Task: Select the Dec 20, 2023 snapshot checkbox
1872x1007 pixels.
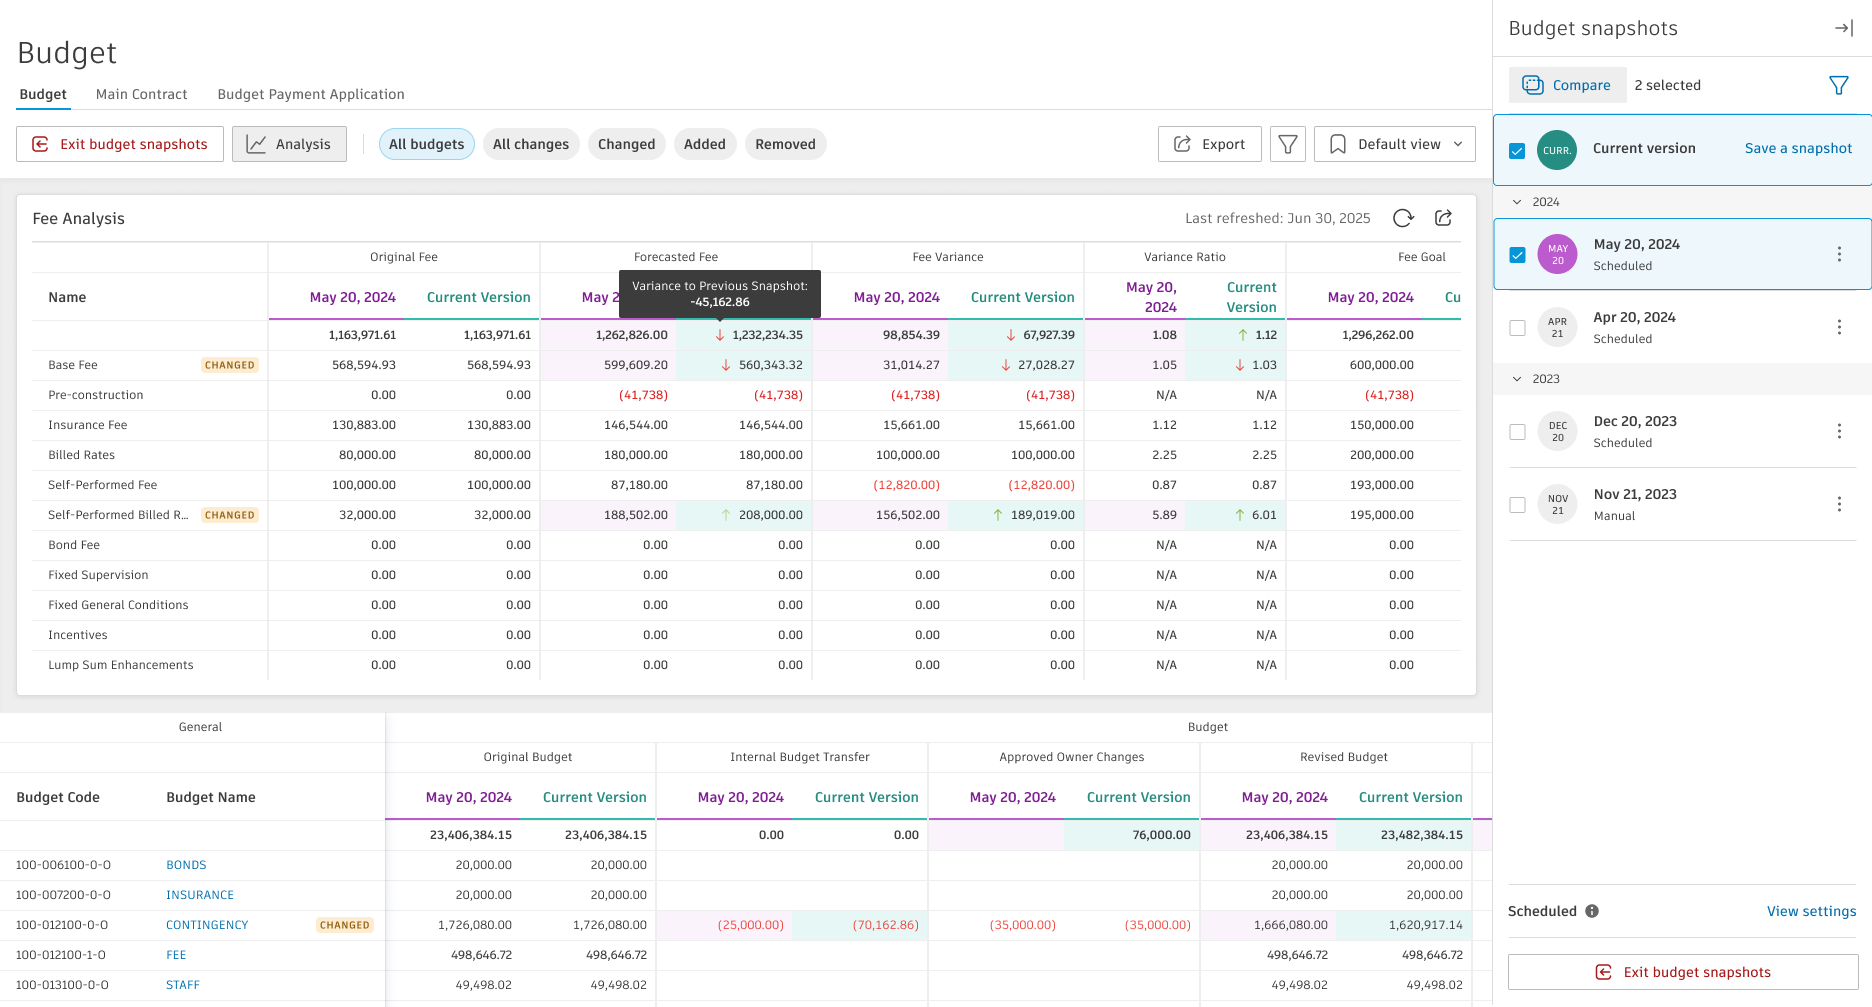Action: coord(1517,432)
